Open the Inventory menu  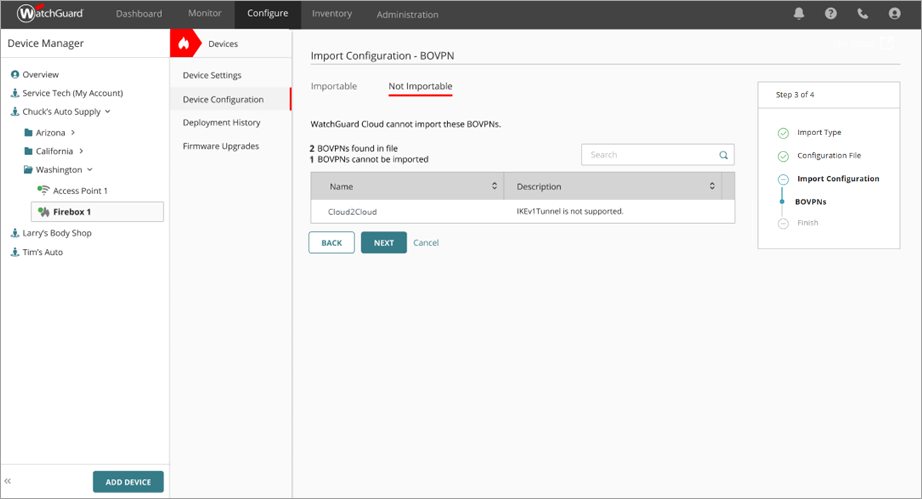pyautogui.click(x=332, y=14)
